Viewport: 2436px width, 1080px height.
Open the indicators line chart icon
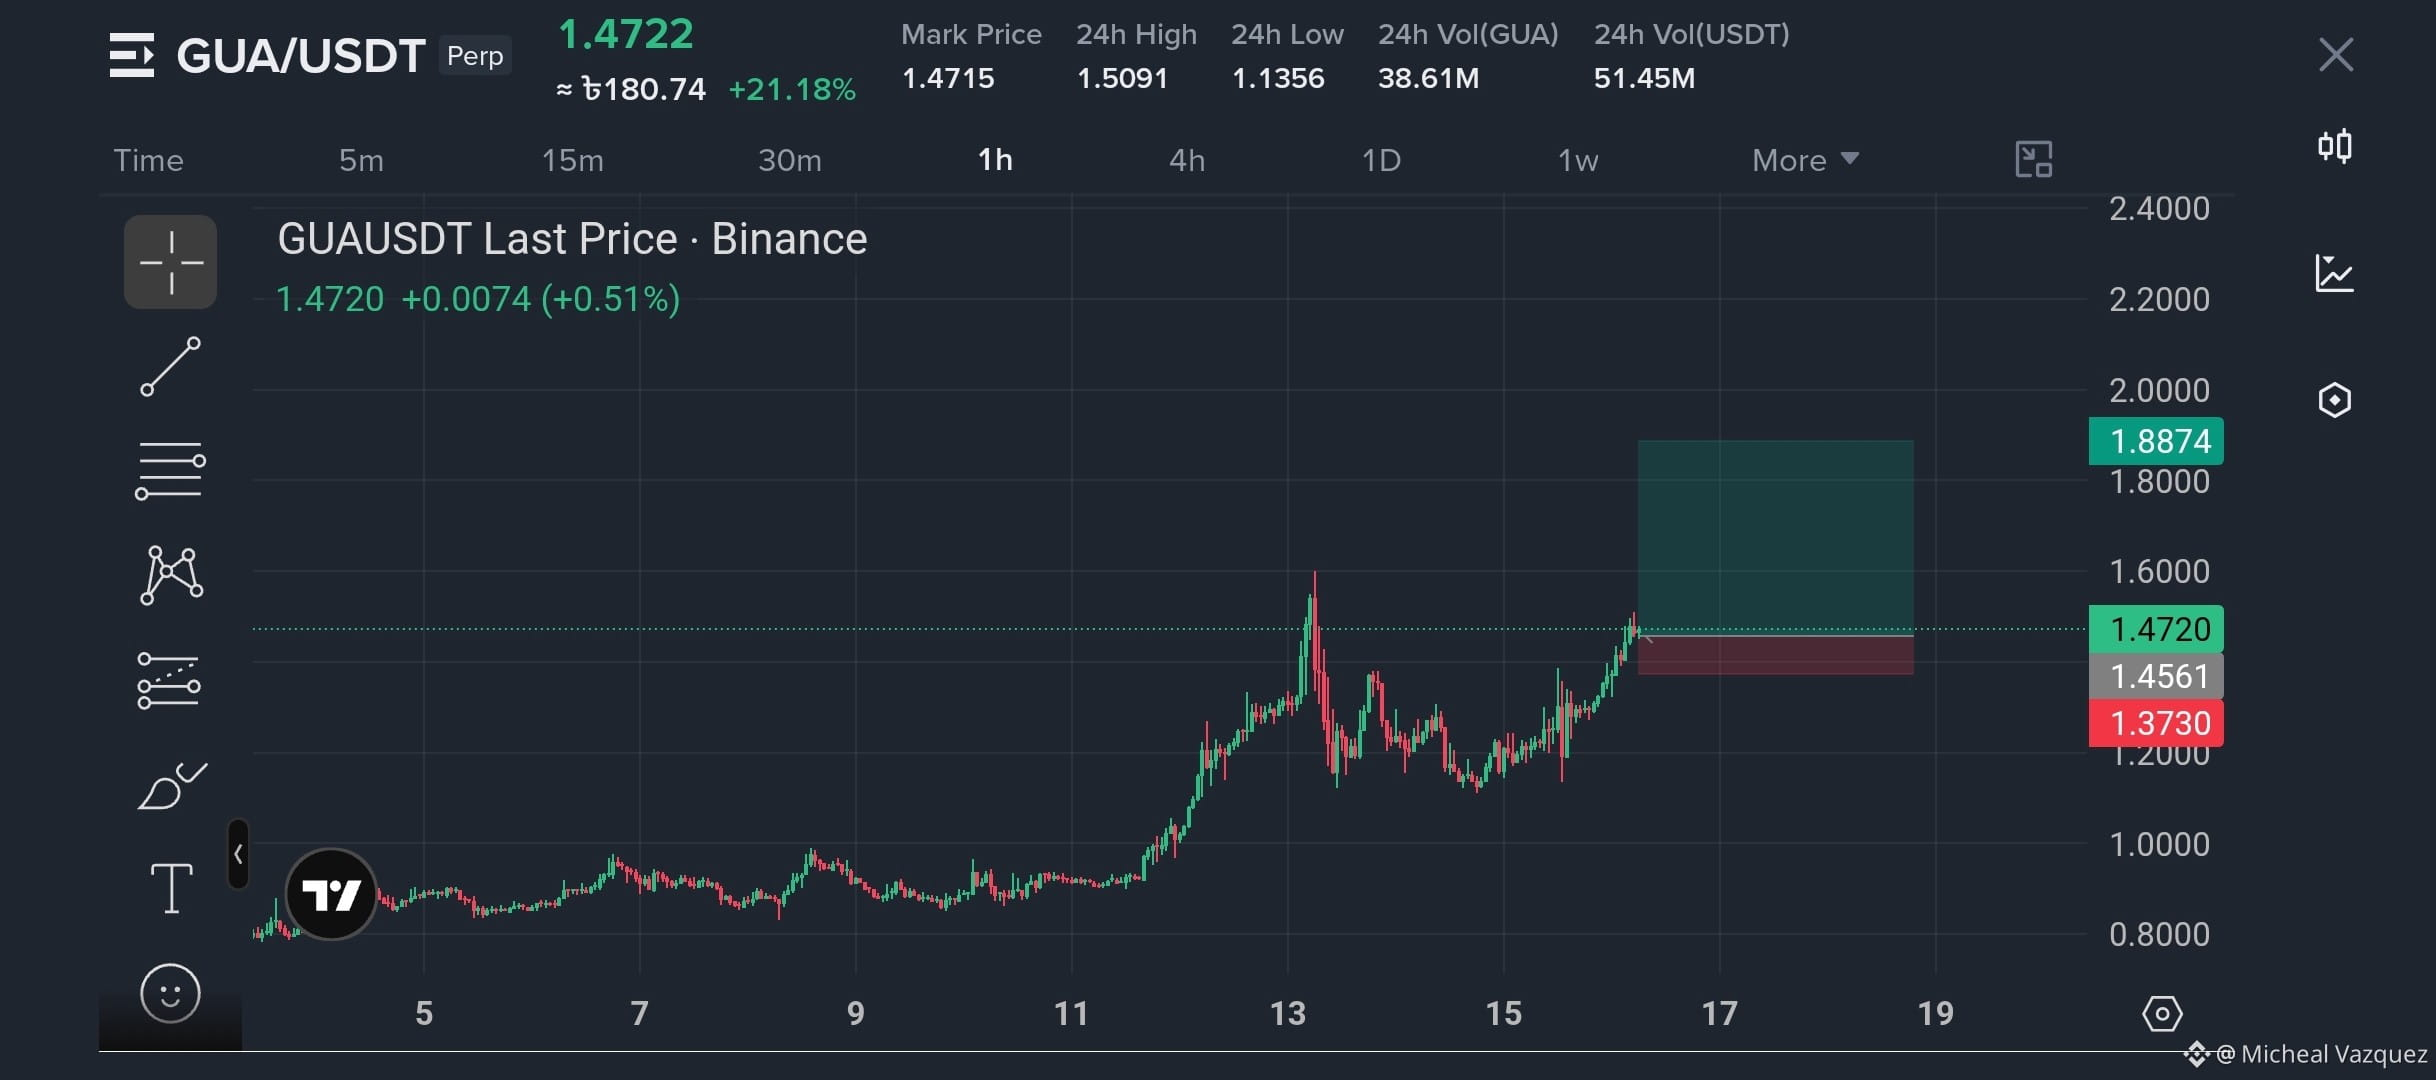[x=2335, y=273]
